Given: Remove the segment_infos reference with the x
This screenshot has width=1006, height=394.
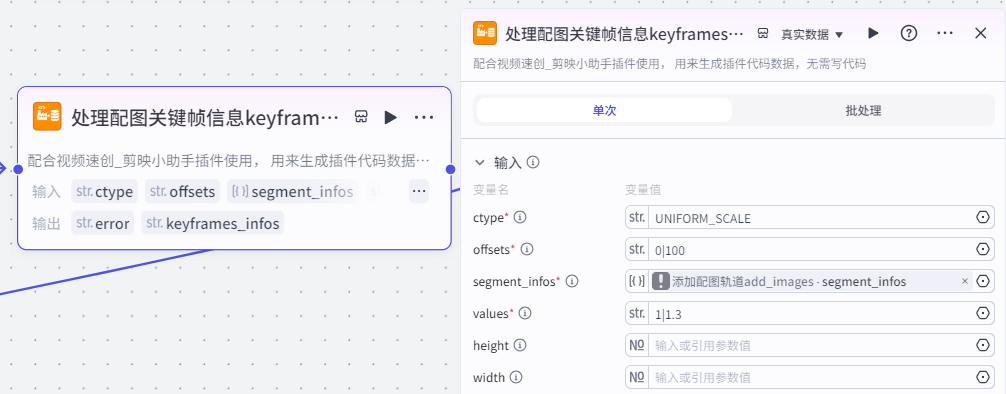Looking at the screenshot, I should click(964, 281).
